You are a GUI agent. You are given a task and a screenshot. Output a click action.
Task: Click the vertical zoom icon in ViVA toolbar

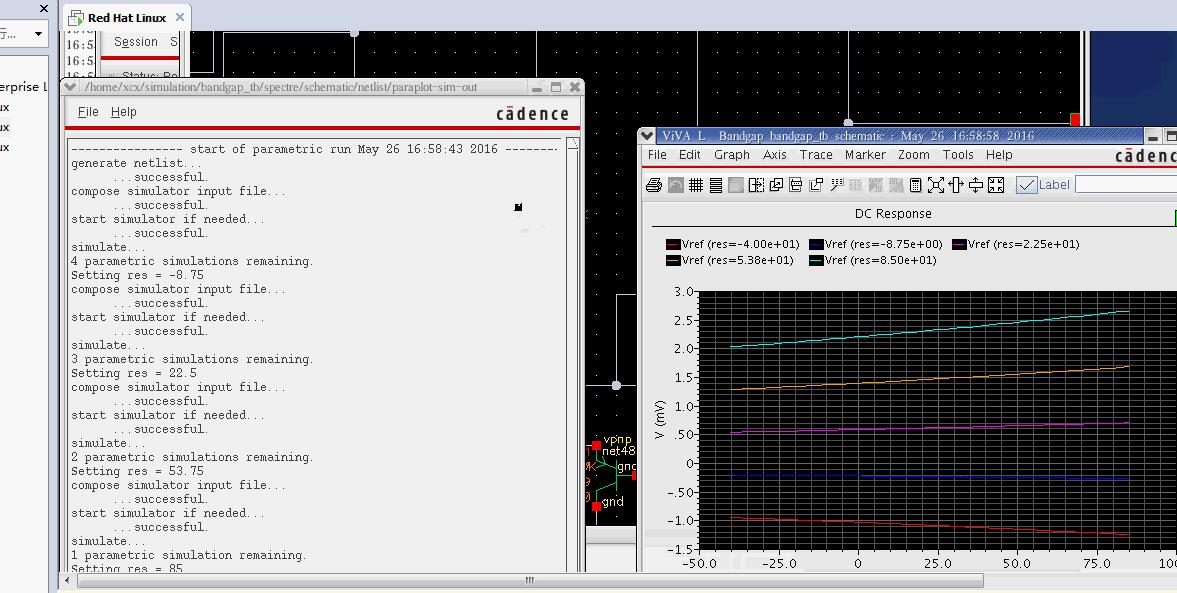click(x=976, y=185)
